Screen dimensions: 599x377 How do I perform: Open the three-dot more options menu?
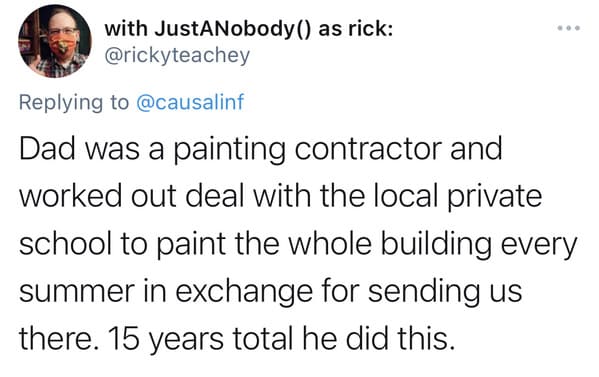click(569, 28)
